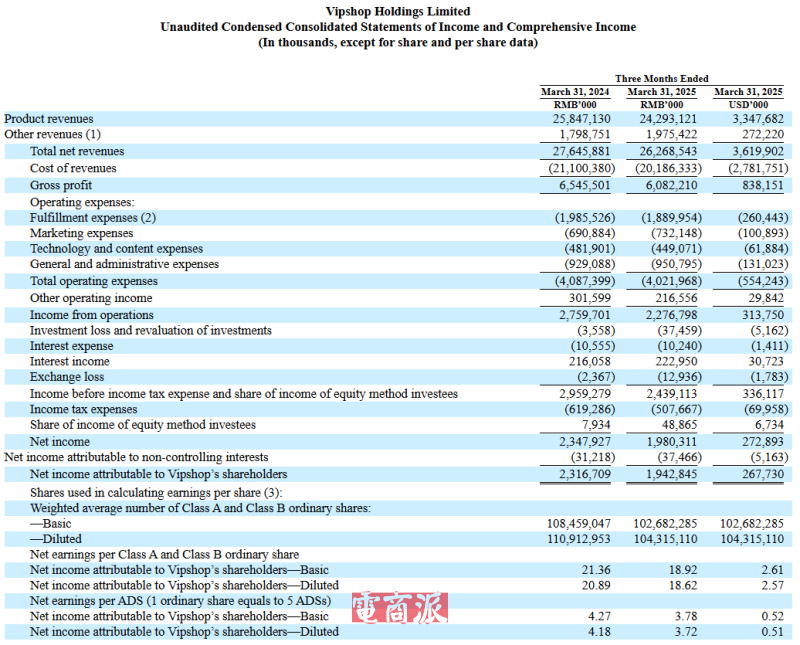Screen dimensions: 800x645
Task: Click per-ADS Diluted earnings value 3.72
Action: point(686,632)
